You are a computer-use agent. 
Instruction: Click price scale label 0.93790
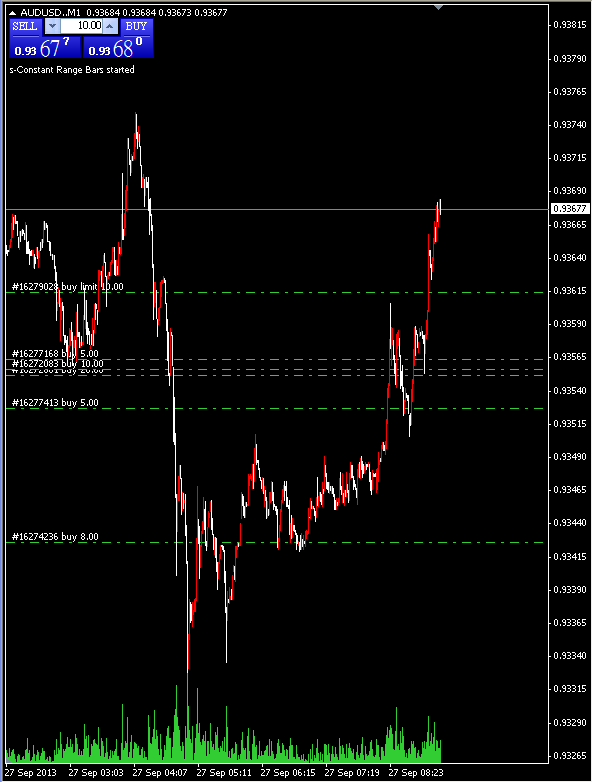[x=570, y=59]
